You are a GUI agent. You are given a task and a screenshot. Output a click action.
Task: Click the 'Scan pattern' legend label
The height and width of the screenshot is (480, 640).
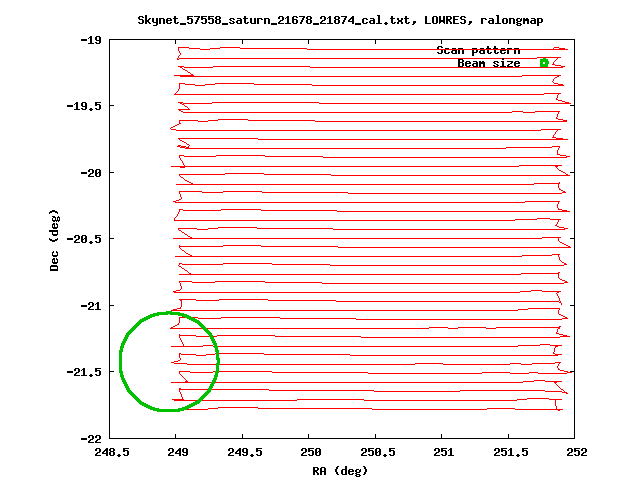[478, 51]
